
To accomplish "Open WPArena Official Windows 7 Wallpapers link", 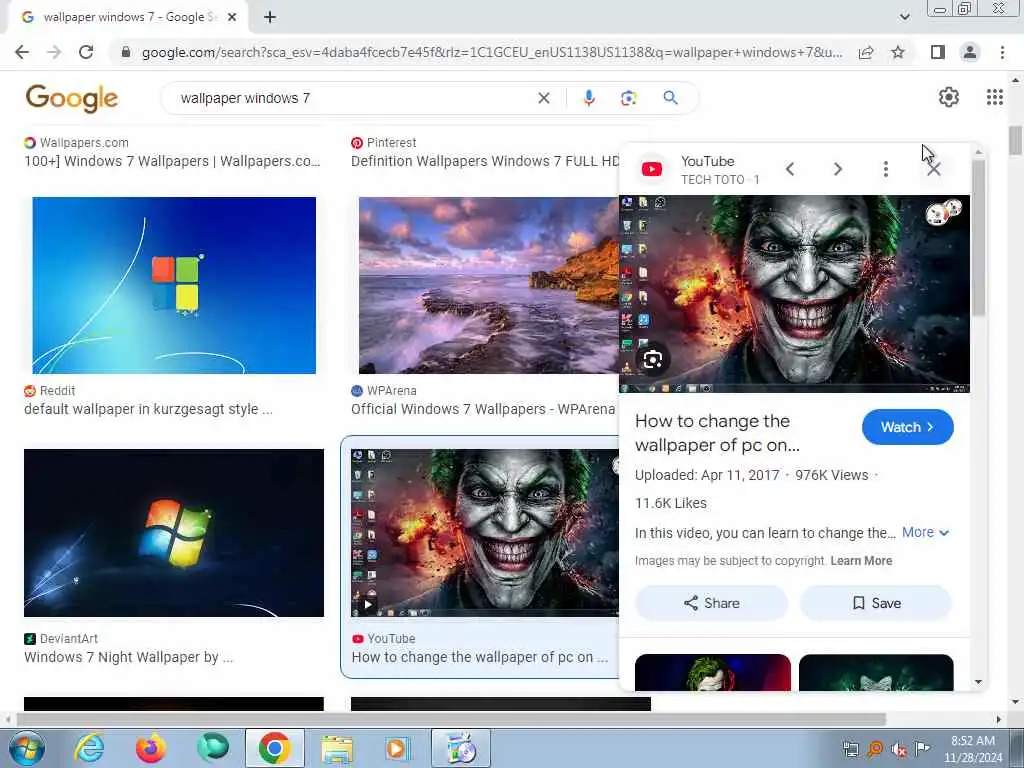I will coord(483,409).
